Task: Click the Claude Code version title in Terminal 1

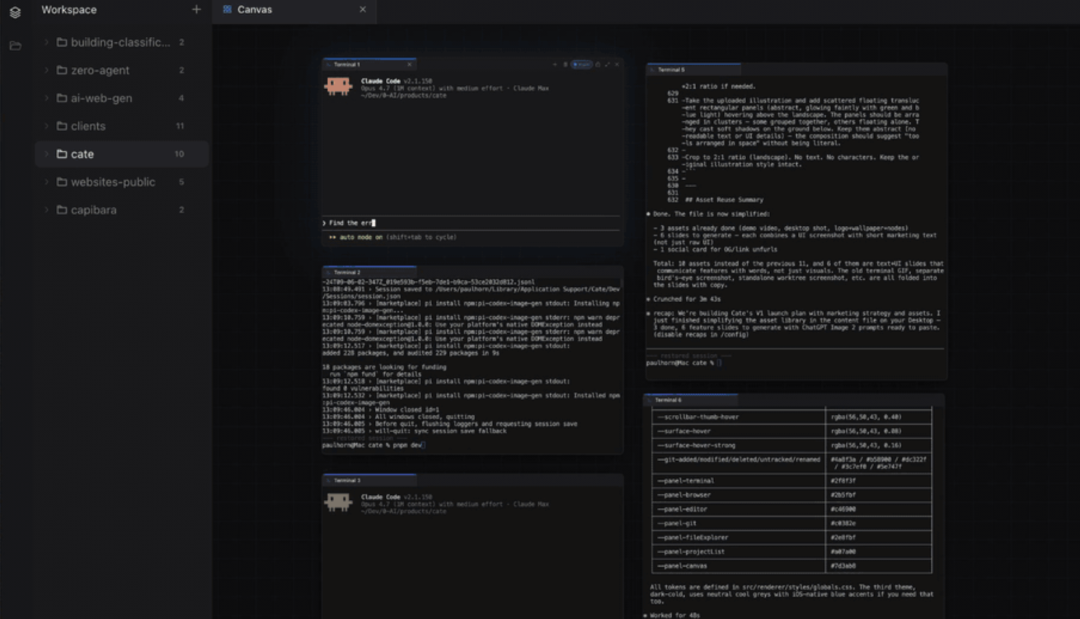Action: [x=396, y=81]
